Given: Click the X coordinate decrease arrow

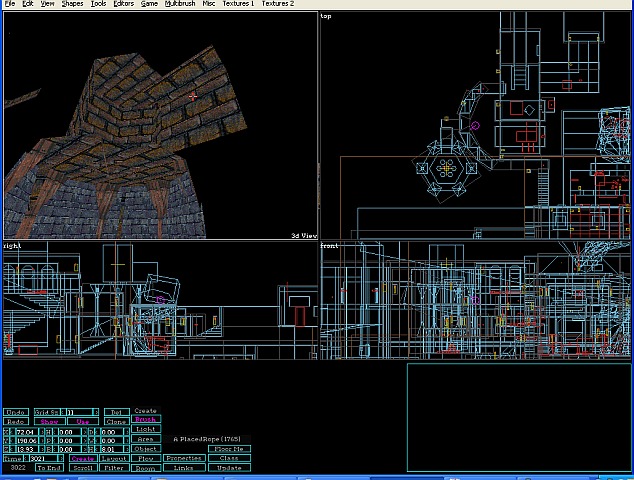Looking at the screenshot, I should point(13,431).
